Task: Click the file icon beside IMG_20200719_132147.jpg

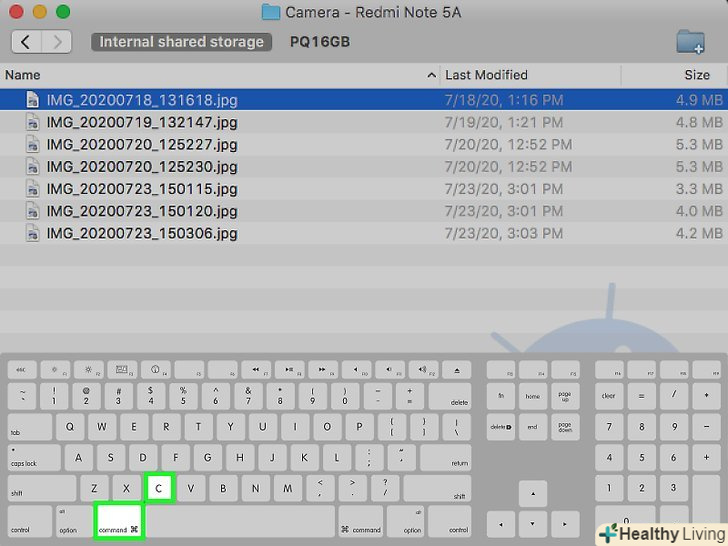Action: (32, 122)
